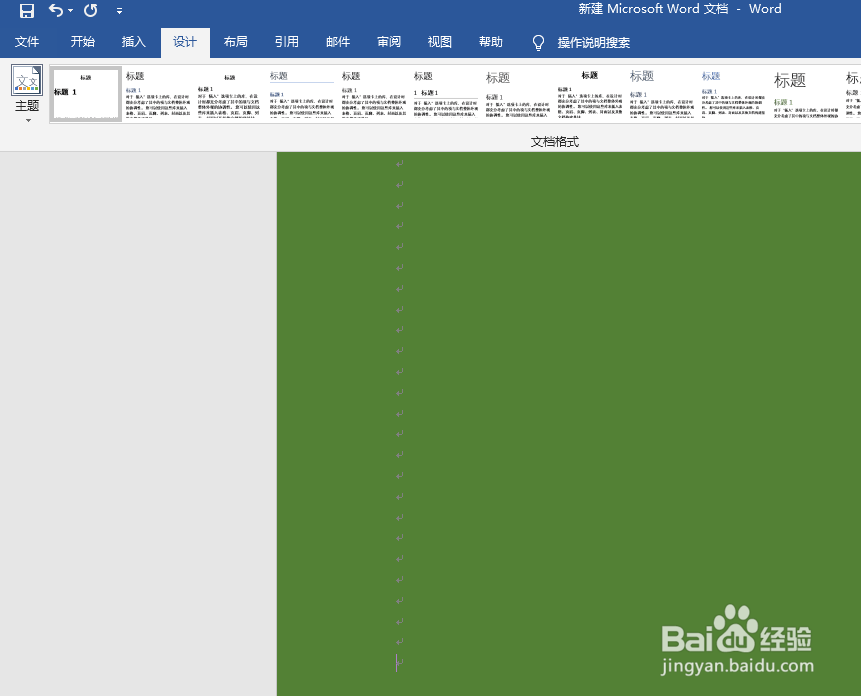Click inside the green document page

550,400
